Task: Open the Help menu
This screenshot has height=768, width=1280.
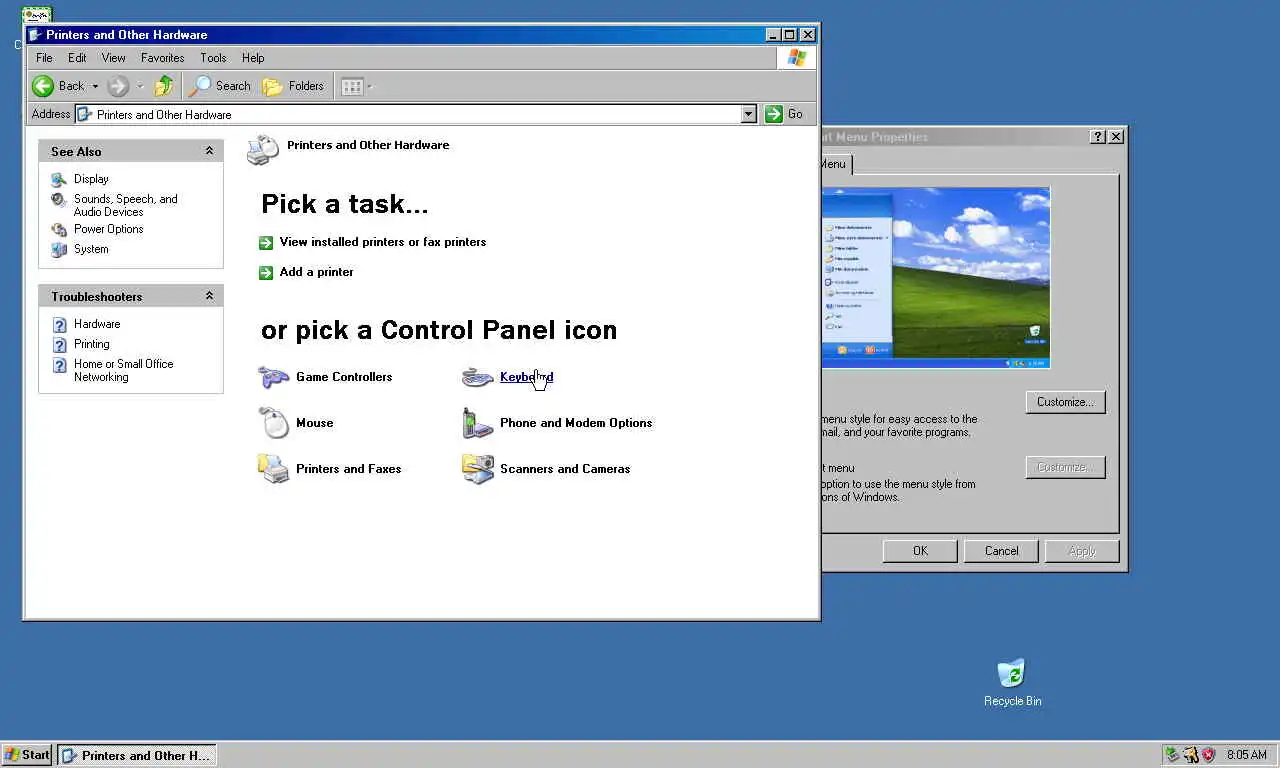Action: point(253,58)
